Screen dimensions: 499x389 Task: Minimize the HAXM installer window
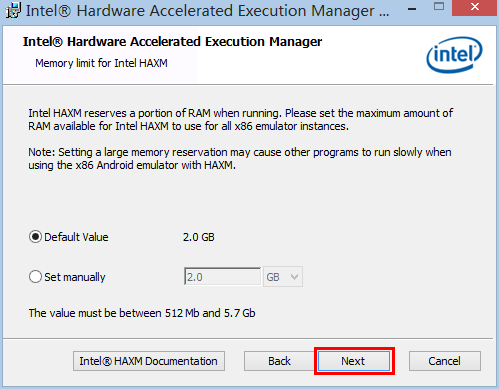tap(412, 9)
